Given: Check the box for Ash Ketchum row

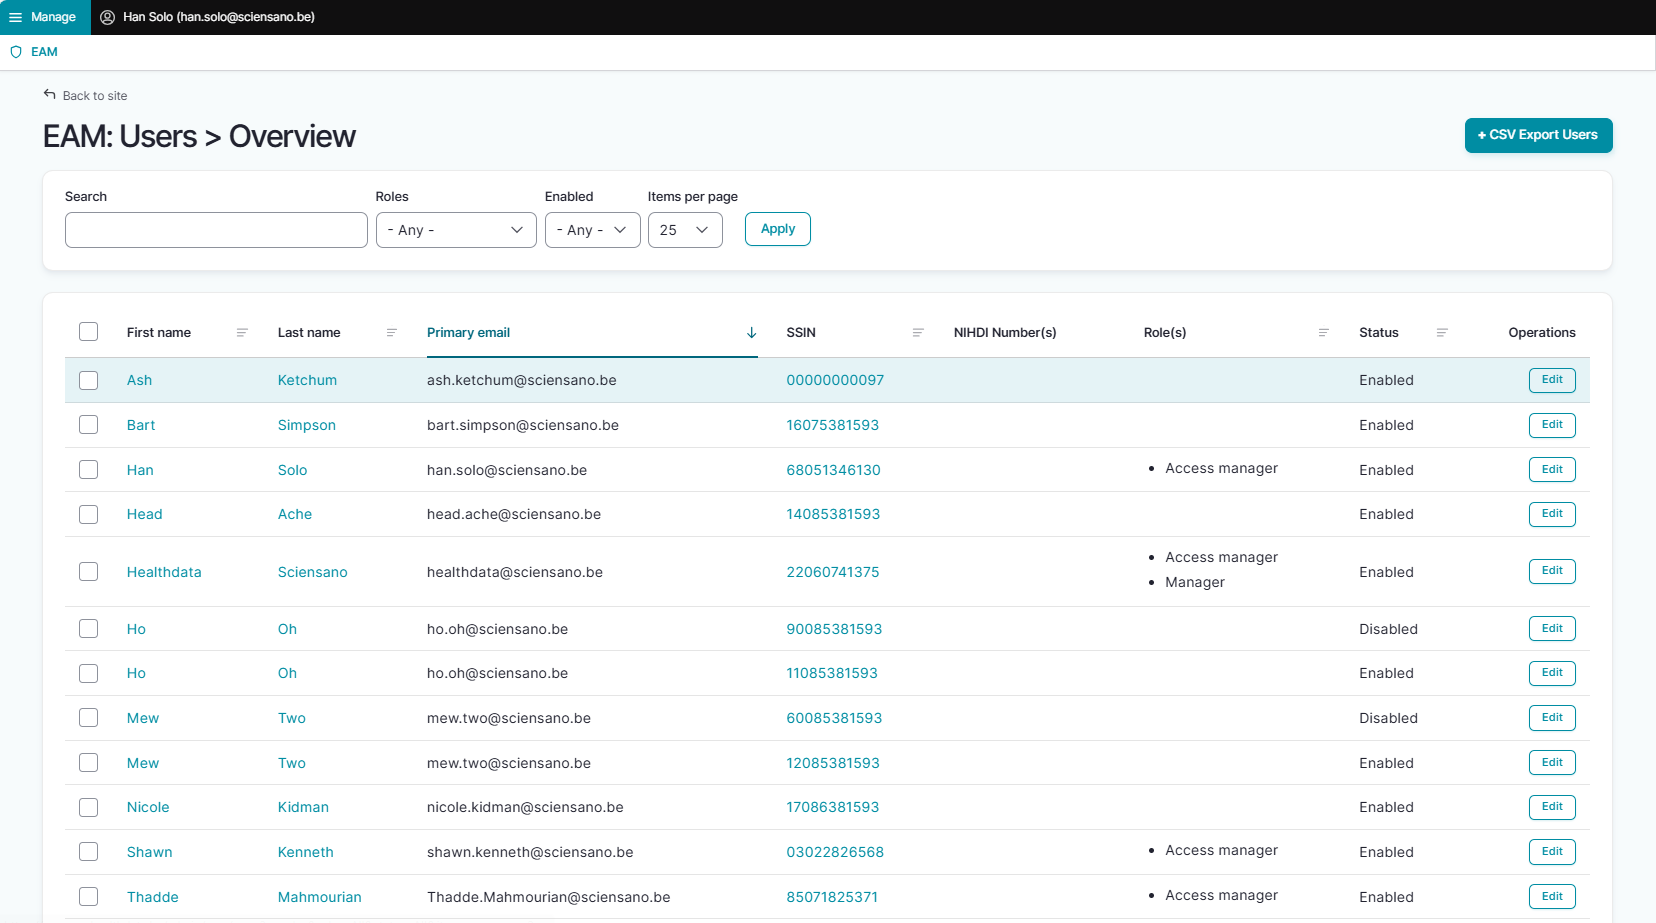Looking at the screenshot, I should pos(89,380).
